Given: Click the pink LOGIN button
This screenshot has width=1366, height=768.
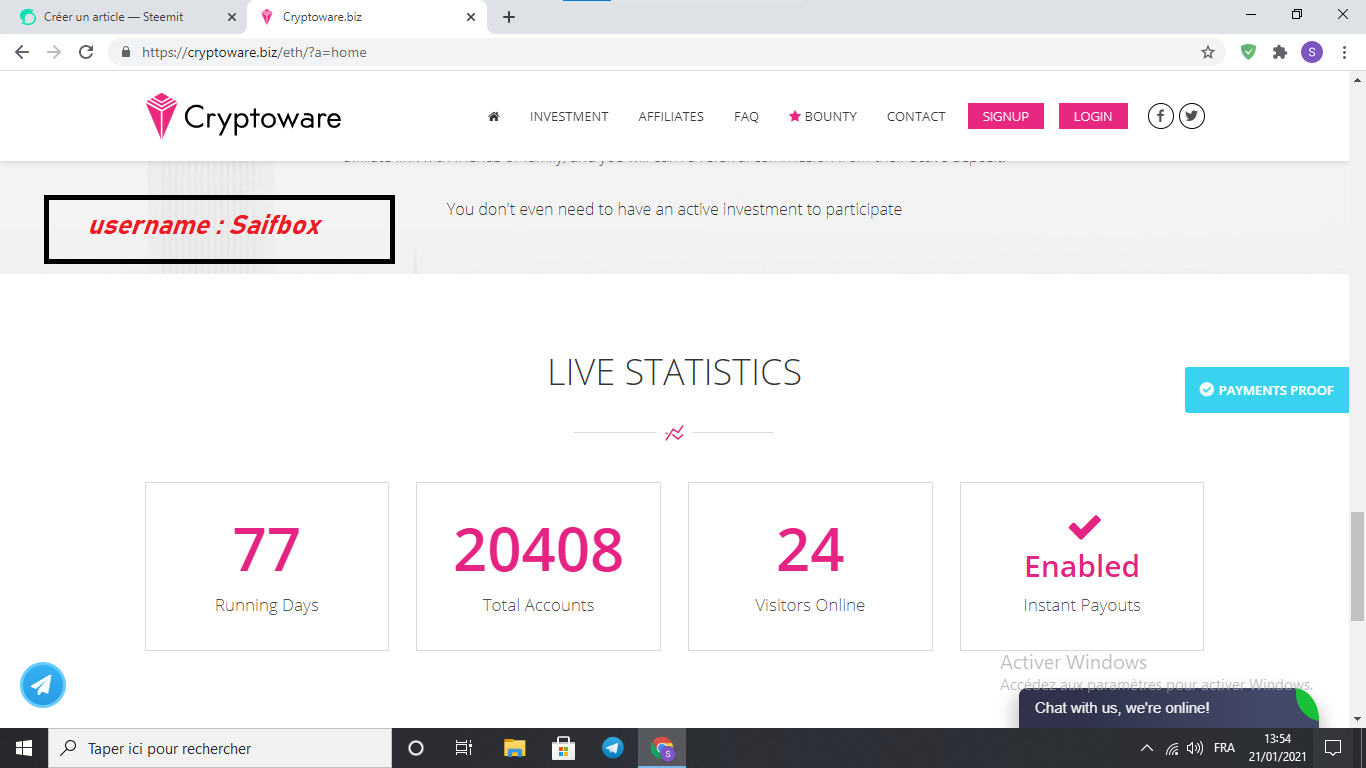Looking at the screenshot, I should (x=1093, y=116).
